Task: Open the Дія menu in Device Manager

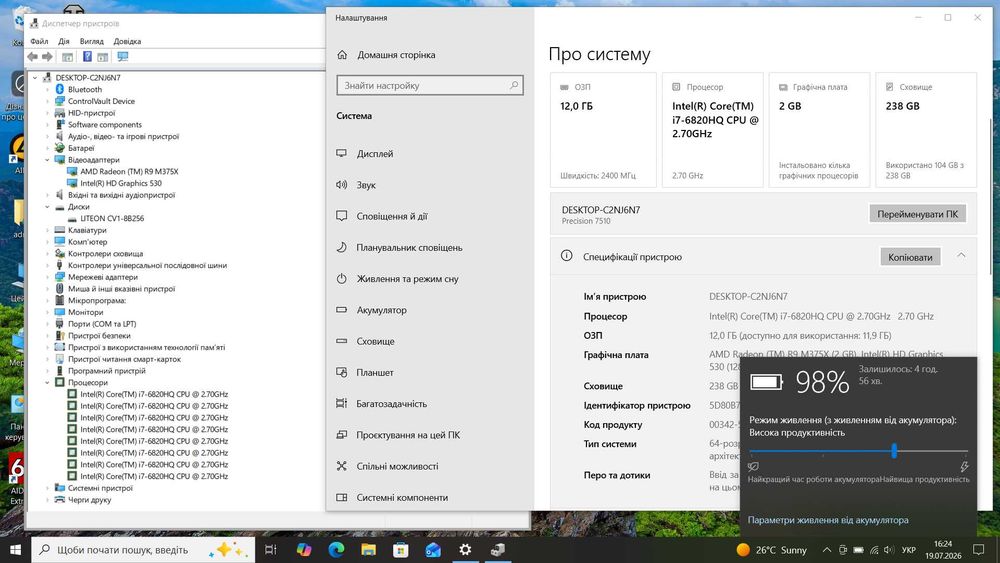Action: point(64,41)
